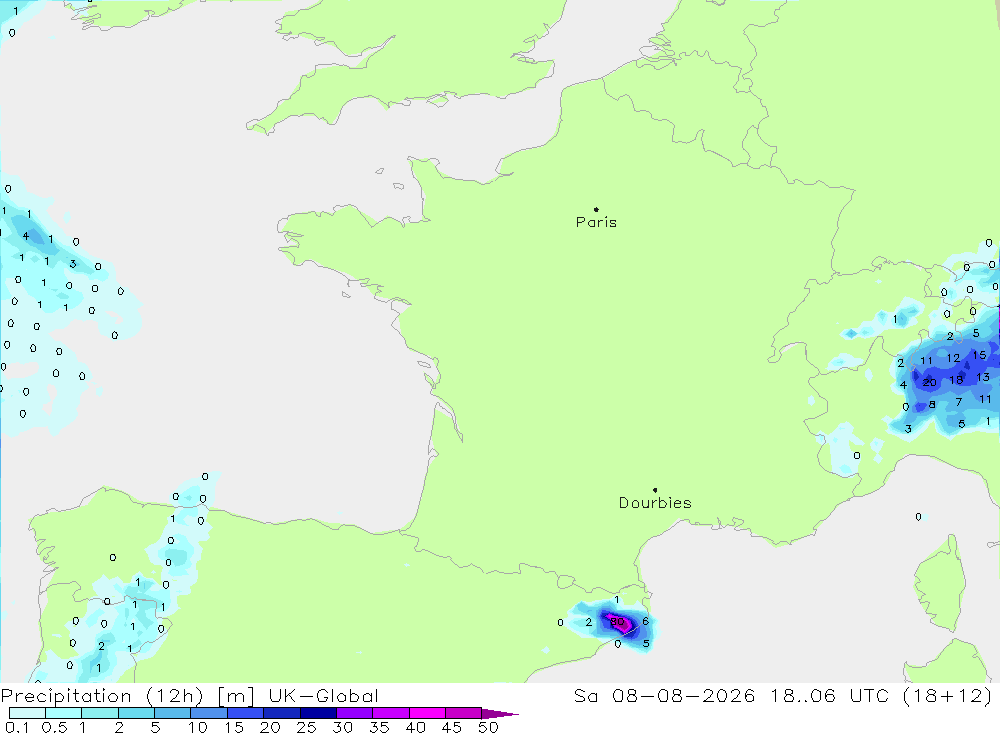Click the '6' value beside the 80 peak
Image resolution: width=1000 pixels, height=733 pixels.
645,621
